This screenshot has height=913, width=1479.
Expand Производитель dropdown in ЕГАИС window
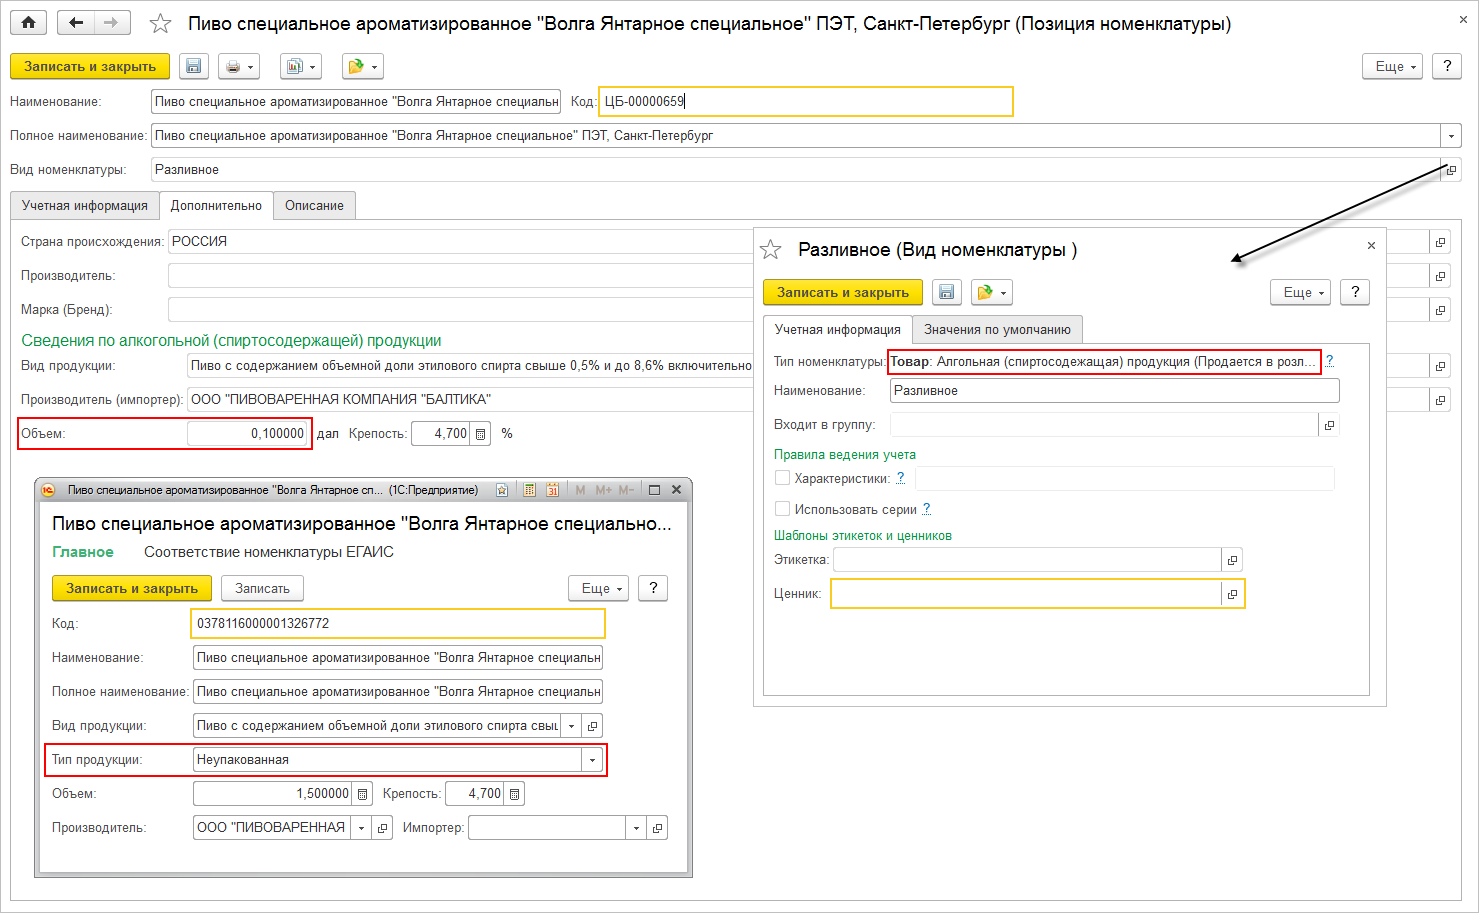[361, 828]
